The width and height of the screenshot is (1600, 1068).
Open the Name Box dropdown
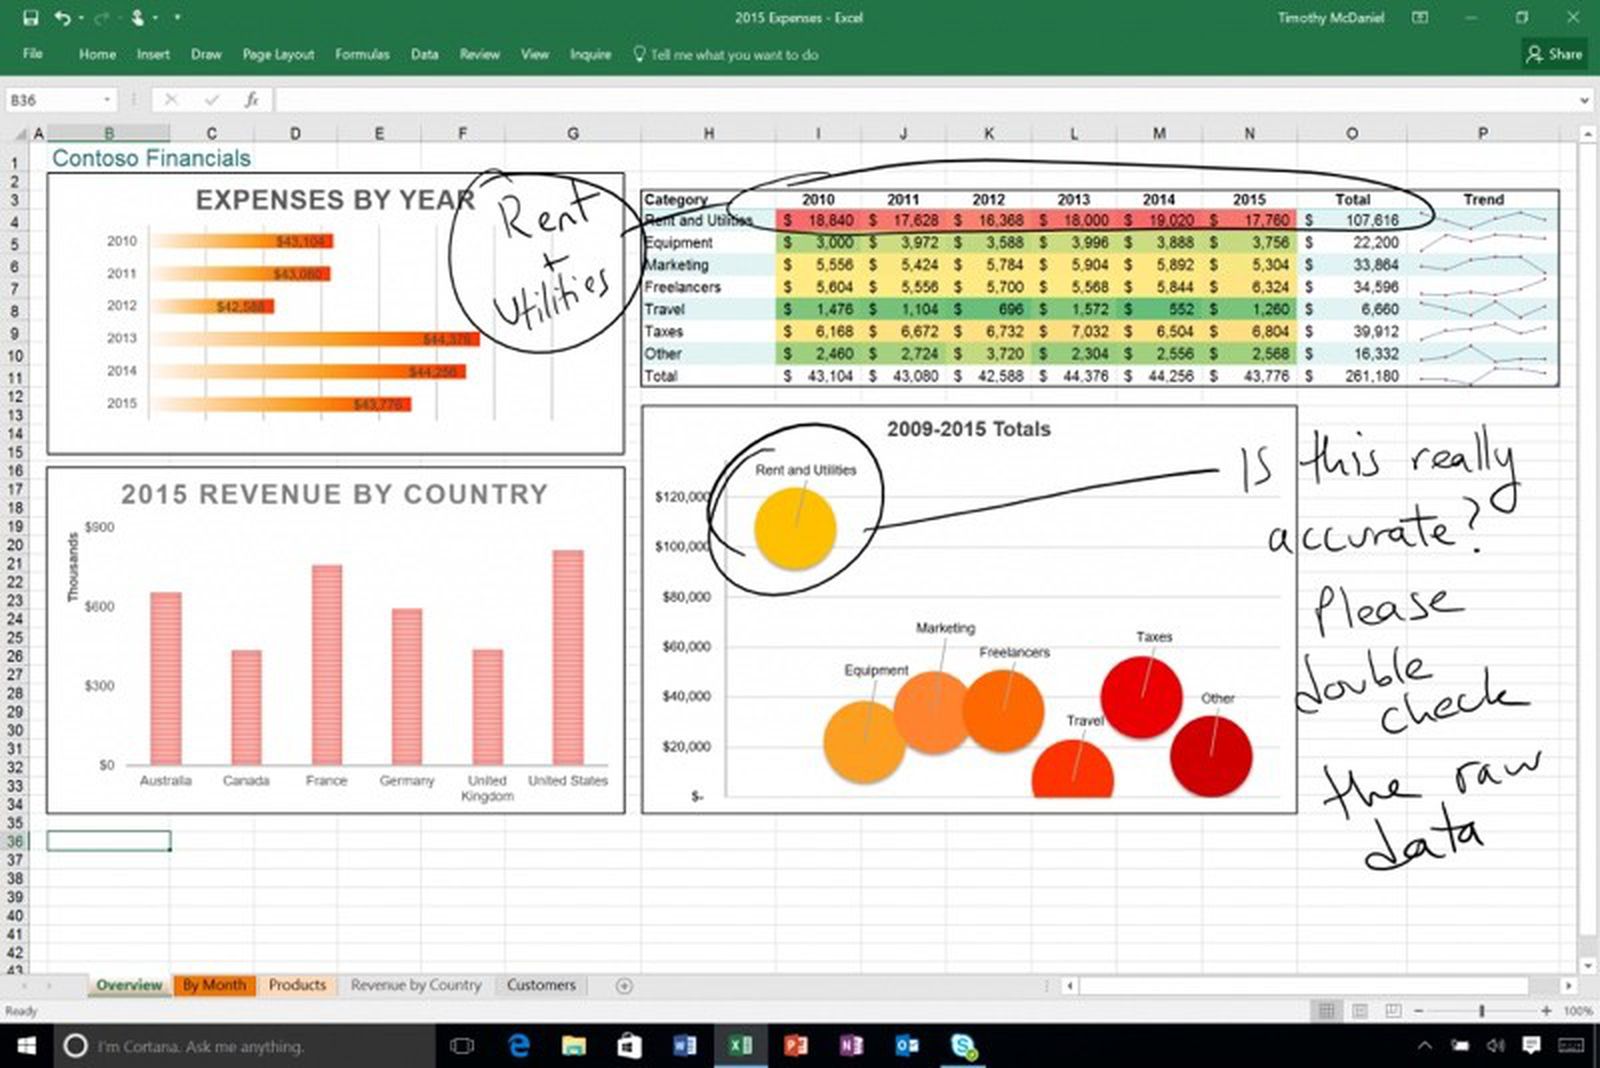coord(108,99)
